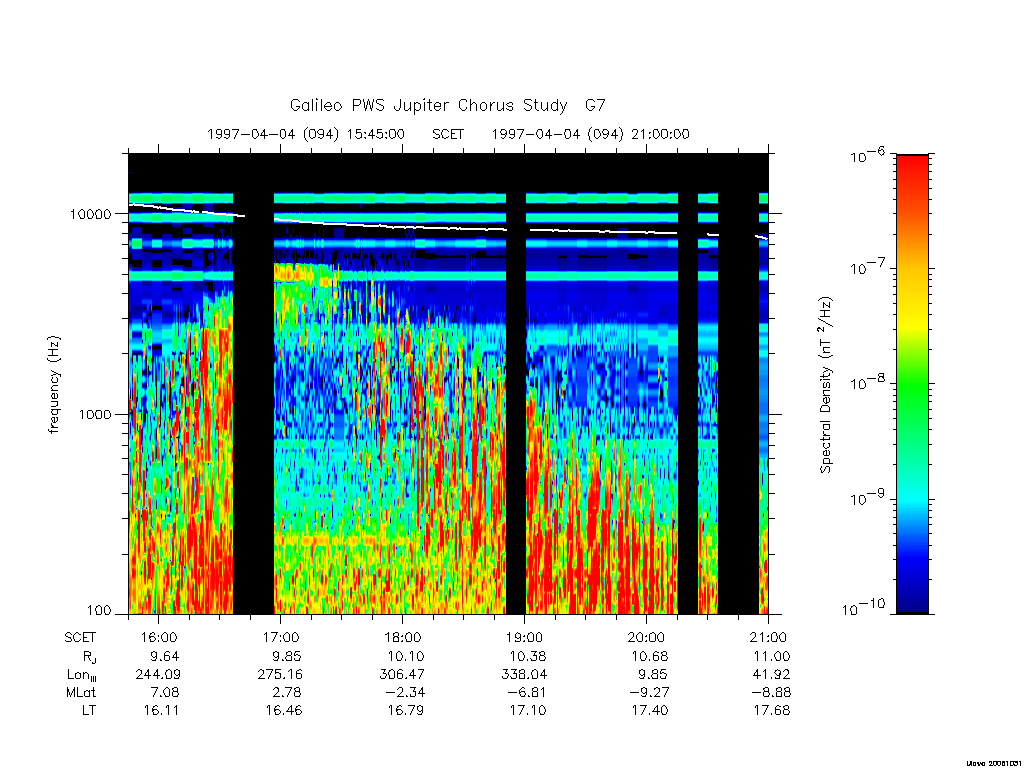Click the 10^-9 colorbar tick label

click(x=869, y=498)
